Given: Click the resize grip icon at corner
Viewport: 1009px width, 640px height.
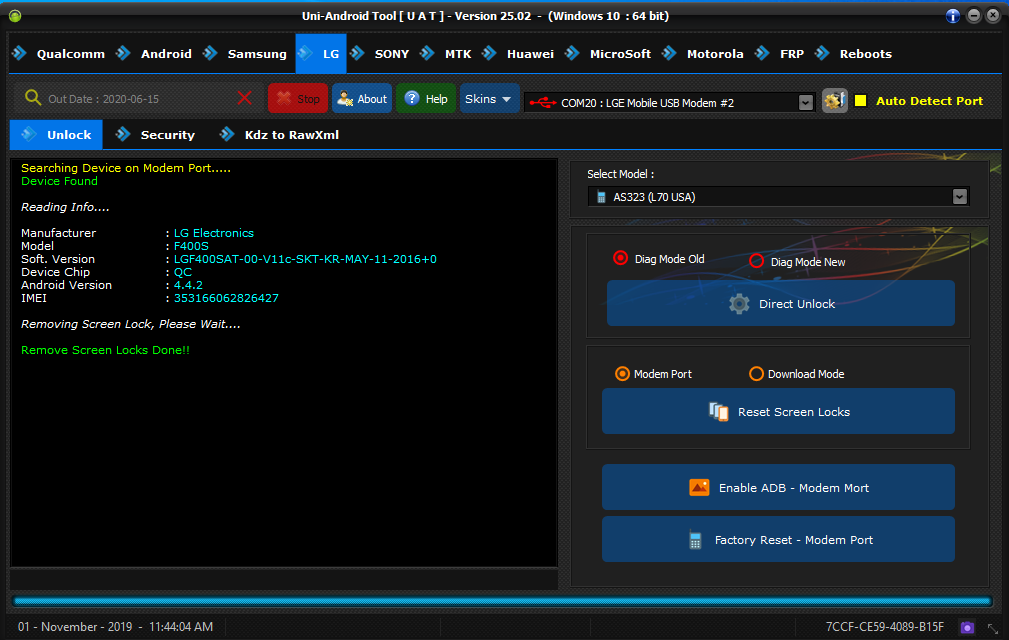Looking at the screenshot, I should (994, 628).
